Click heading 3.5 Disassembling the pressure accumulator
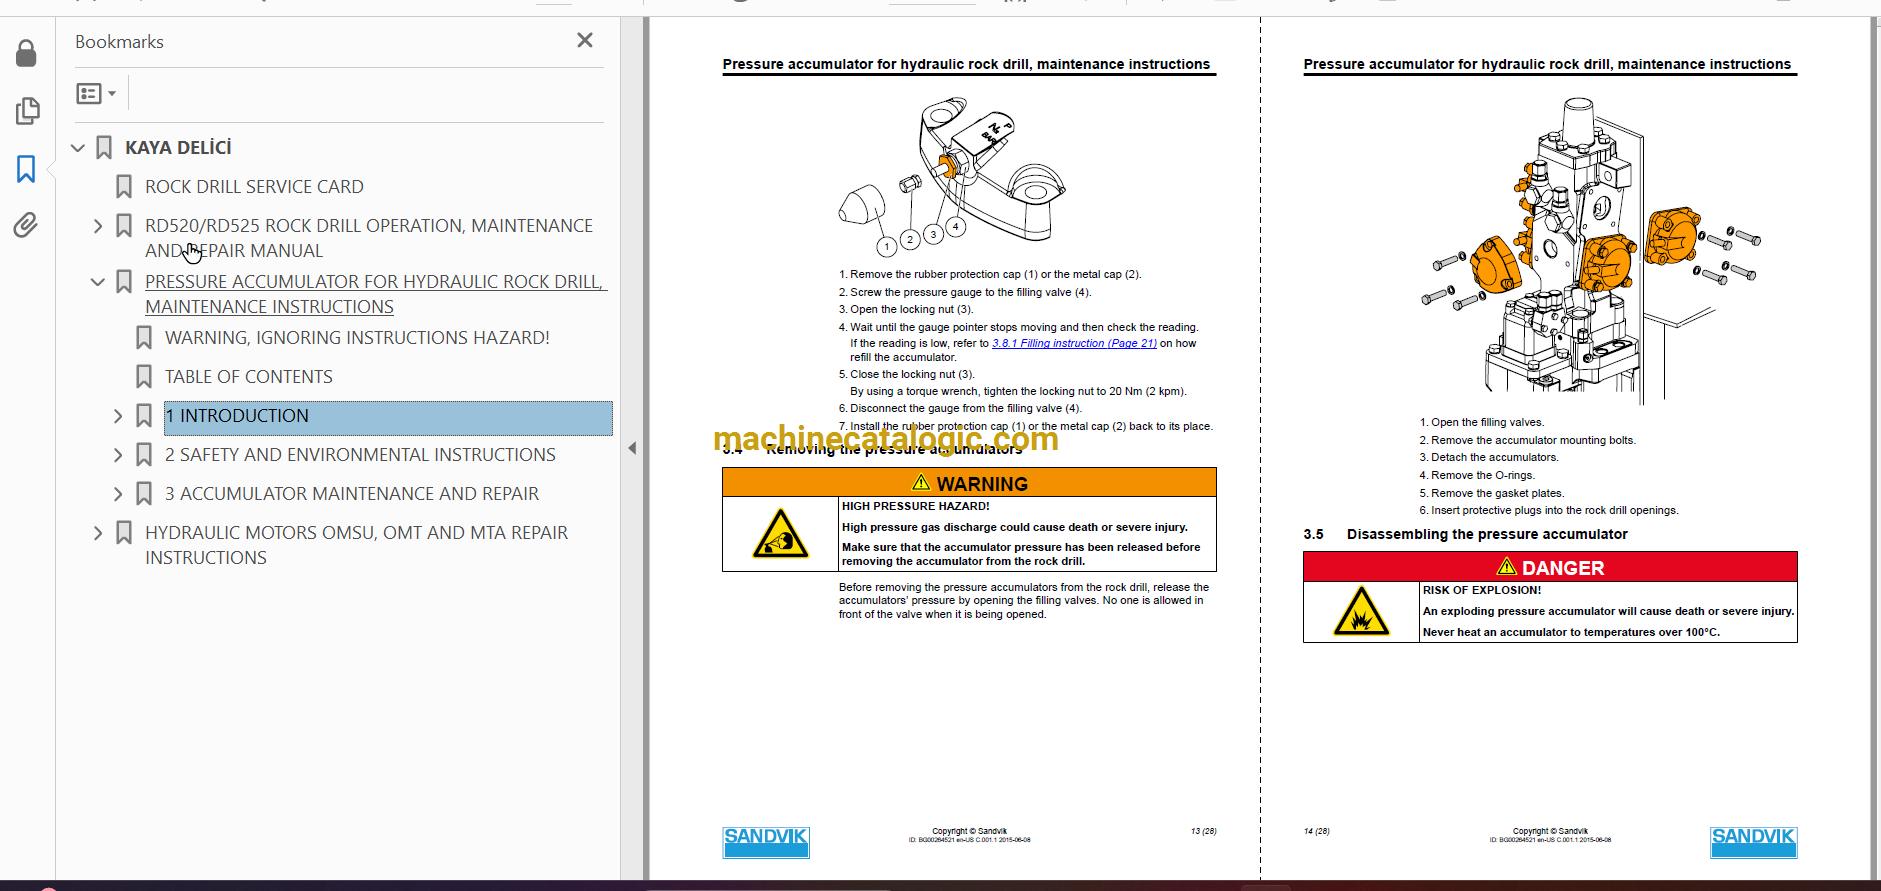 tap(1465, 534)
